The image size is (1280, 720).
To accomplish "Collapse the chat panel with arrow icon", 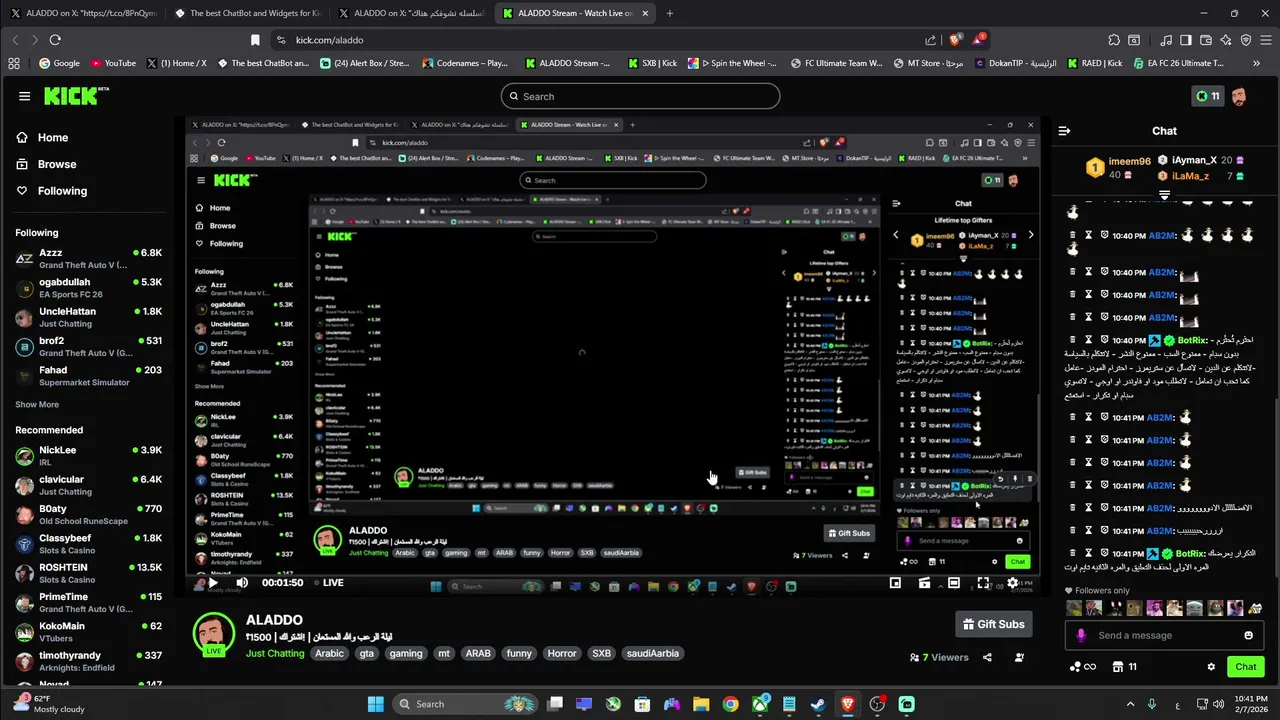I will point(1064,131).
